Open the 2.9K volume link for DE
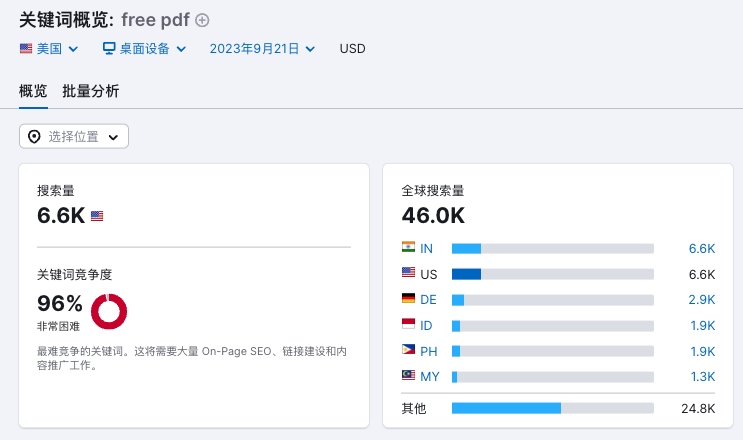This screenshot has height=440, width=743. [701, 299]
